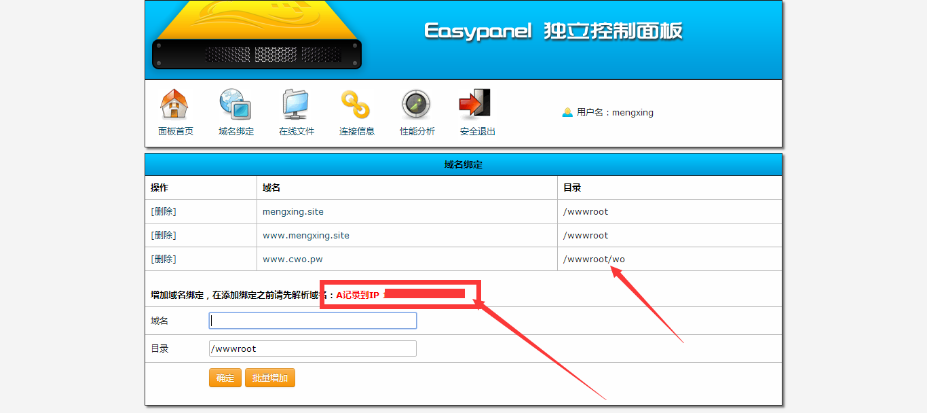Open the 面板首页 home icon
Viewport: 927px width, 413px height.
point(175,105)
